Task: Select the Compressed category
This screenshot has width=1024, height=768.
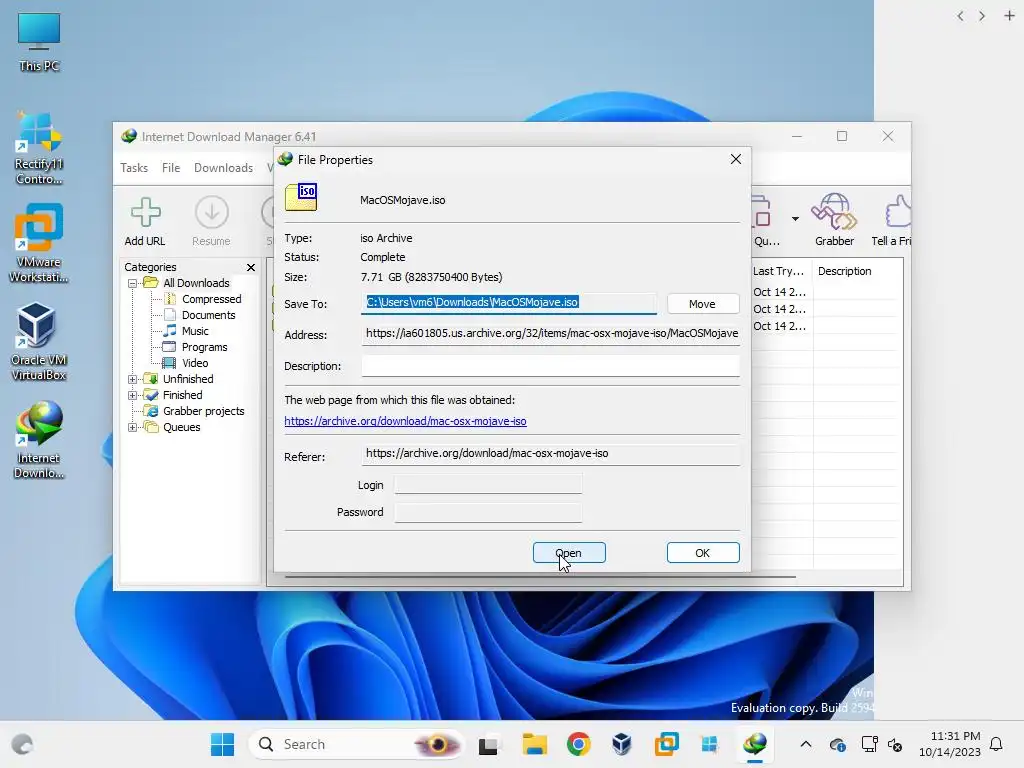Action: 211,299
